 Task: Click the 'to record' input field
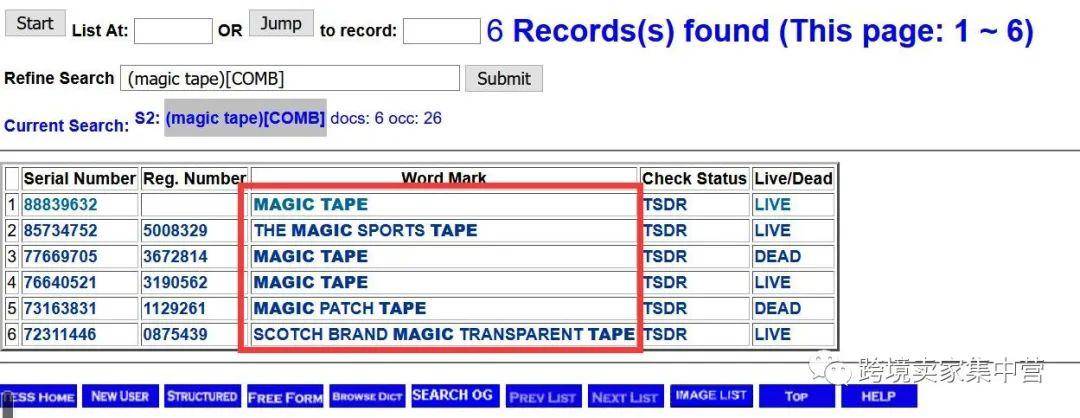point(441,31)
